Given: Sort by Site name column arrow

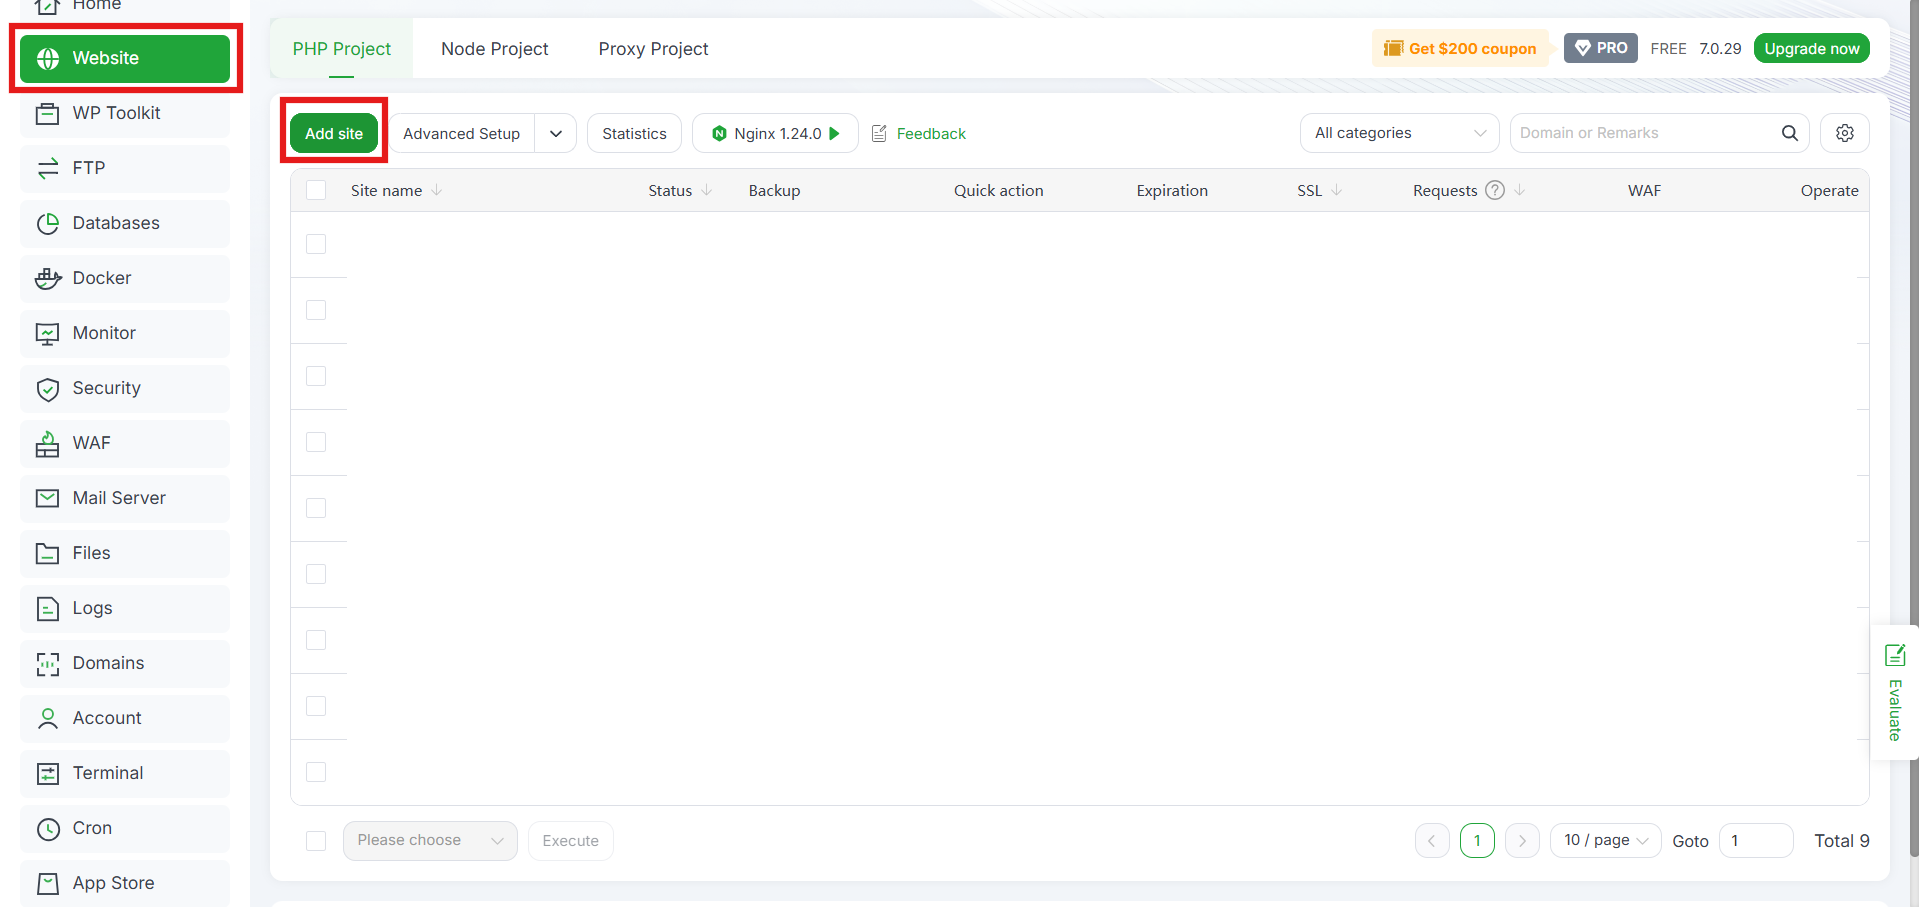Looking at the screenshot, I should click(x=437, y=190).
